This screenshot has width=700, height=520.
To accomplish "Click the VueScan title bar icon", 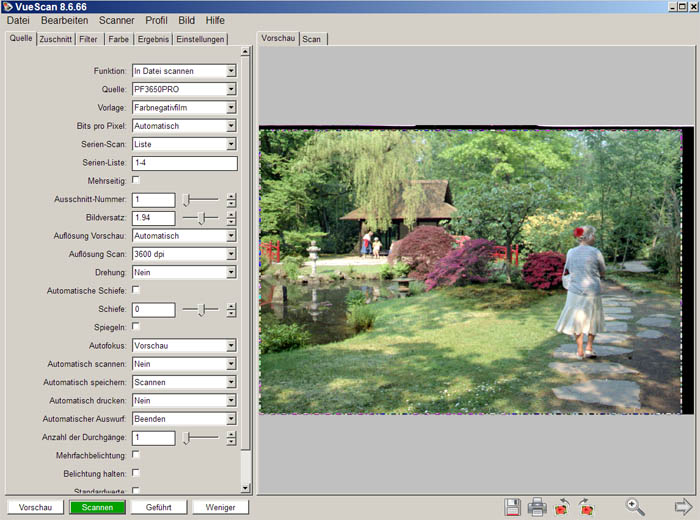I will click(7, 6).
